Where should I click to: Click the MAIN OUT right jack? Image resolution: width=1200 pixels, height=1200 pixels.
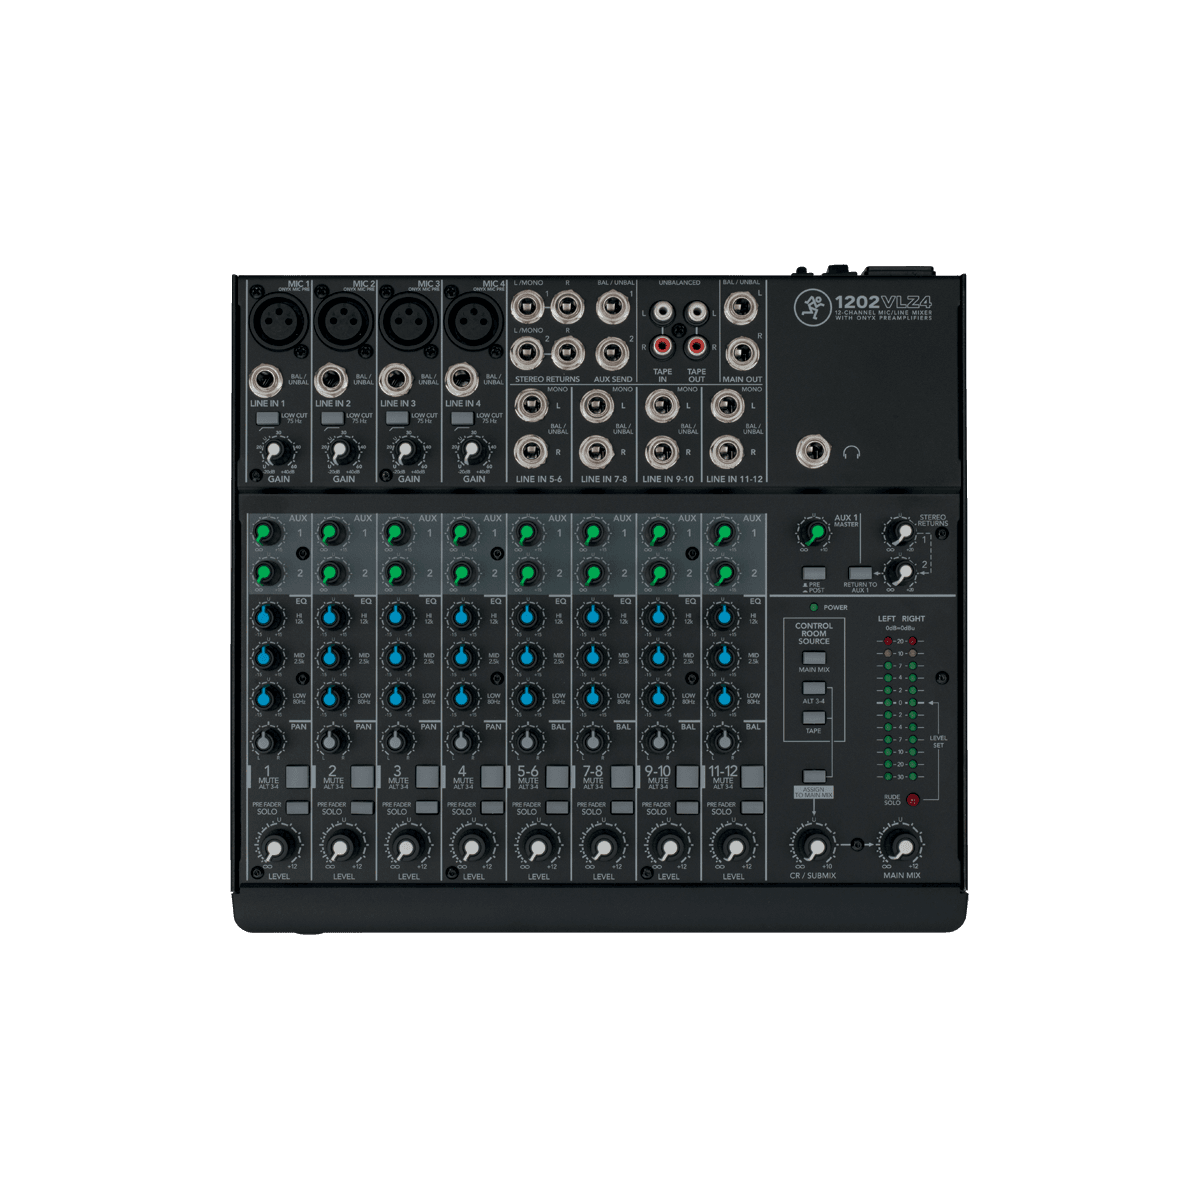pyautogui.click(x=741, y=352)
